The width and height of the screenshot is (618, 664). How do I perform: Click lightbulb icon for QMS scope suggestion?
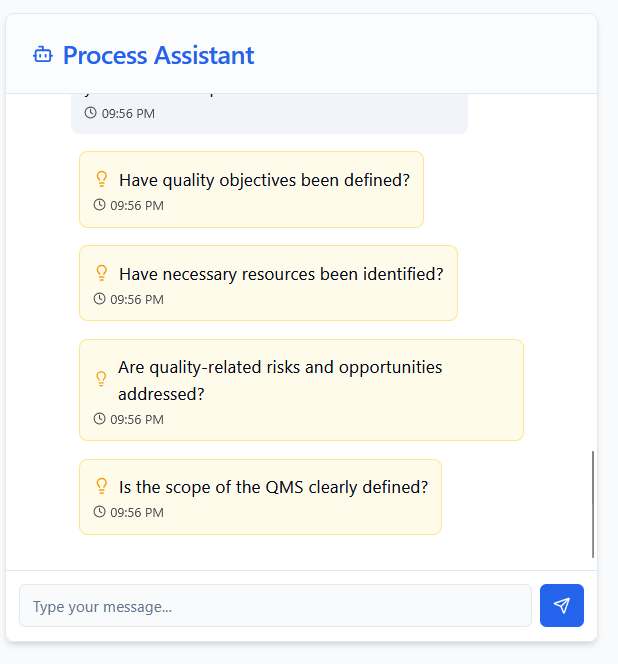[102, 486]
